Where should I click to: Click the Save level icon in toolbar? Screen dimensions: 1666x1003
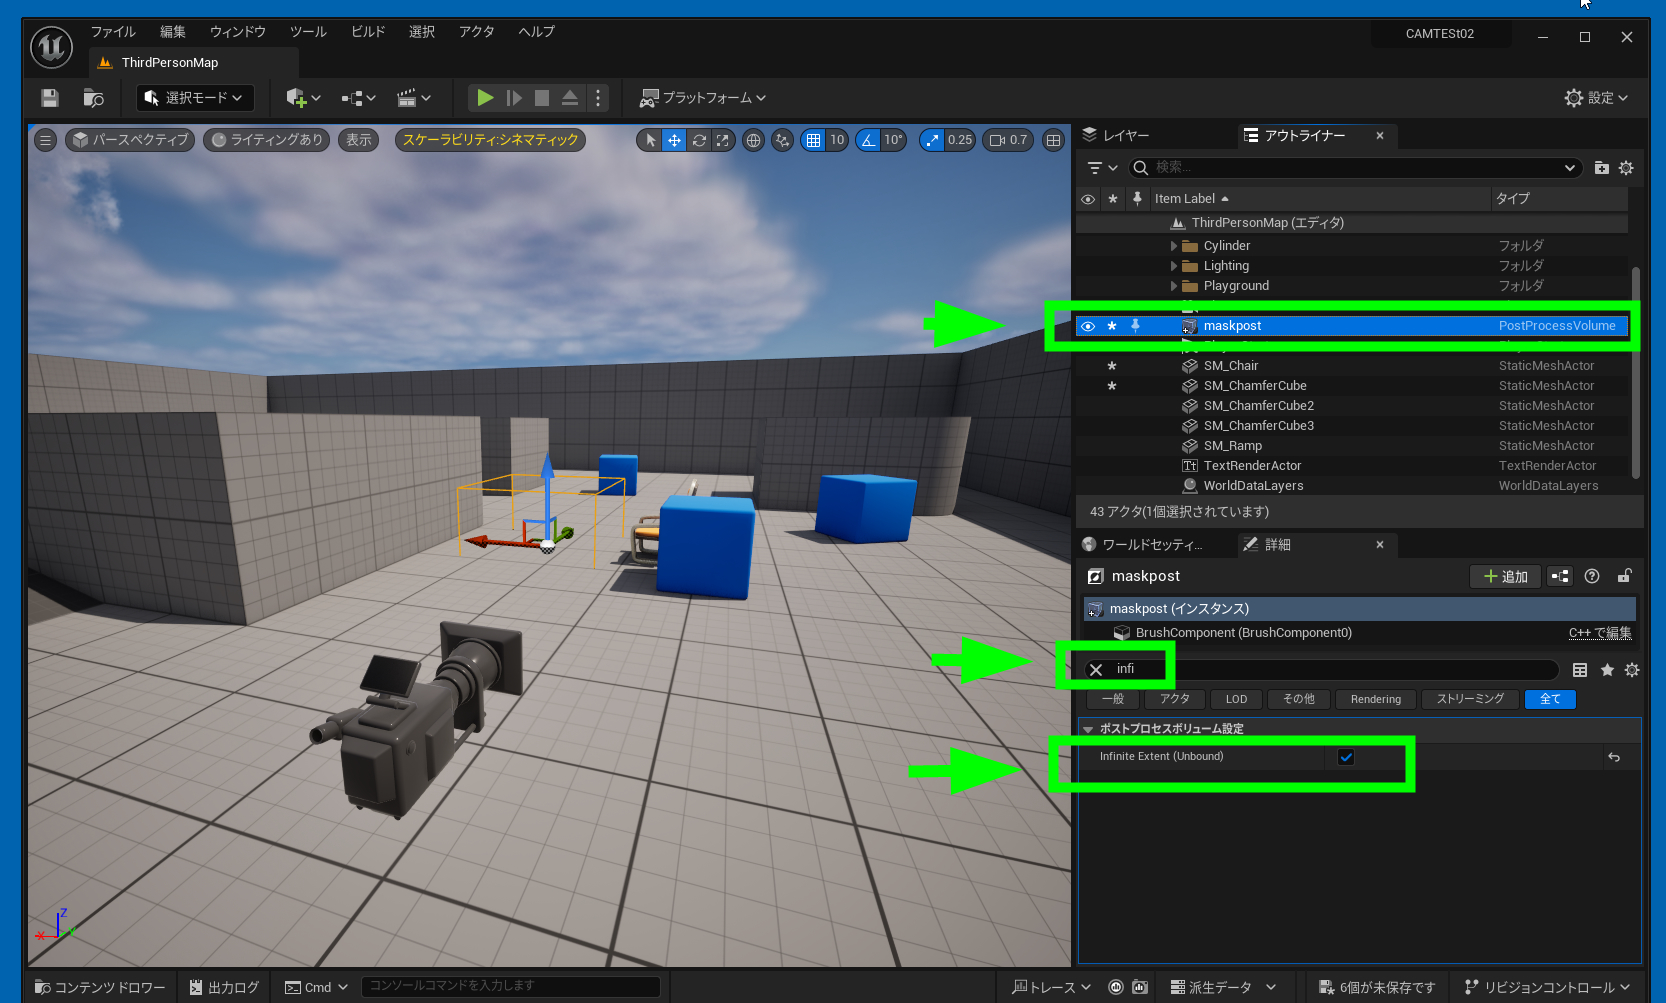tap(50, 98)
